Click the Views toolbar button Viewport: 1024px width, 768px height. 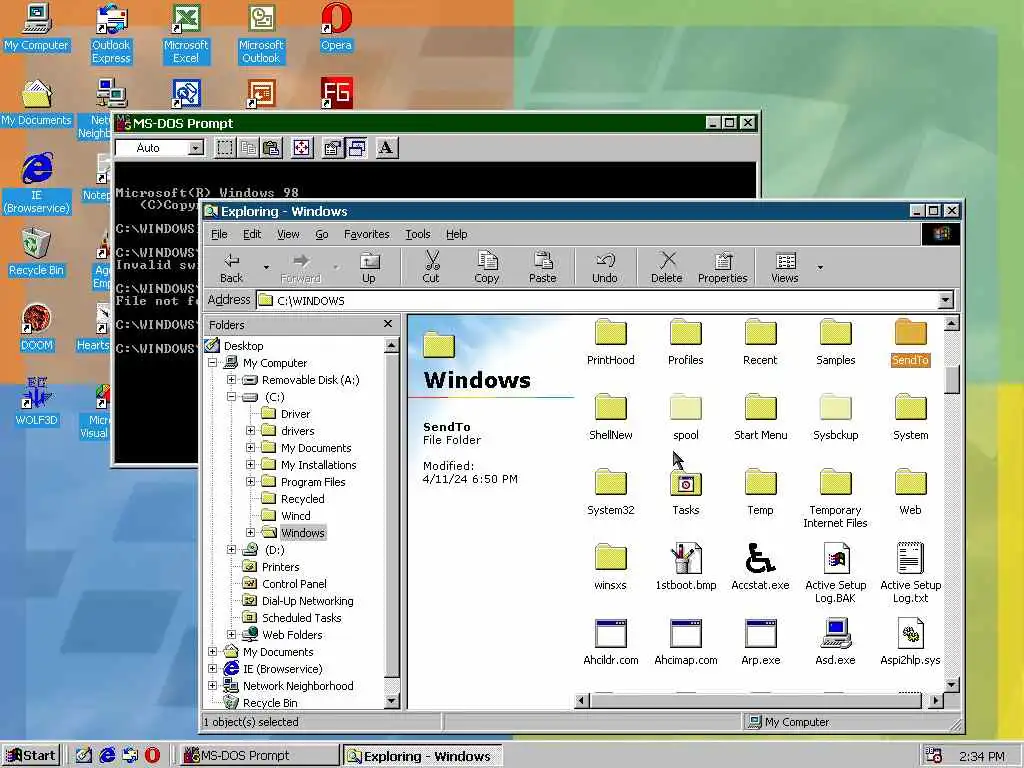784,268
